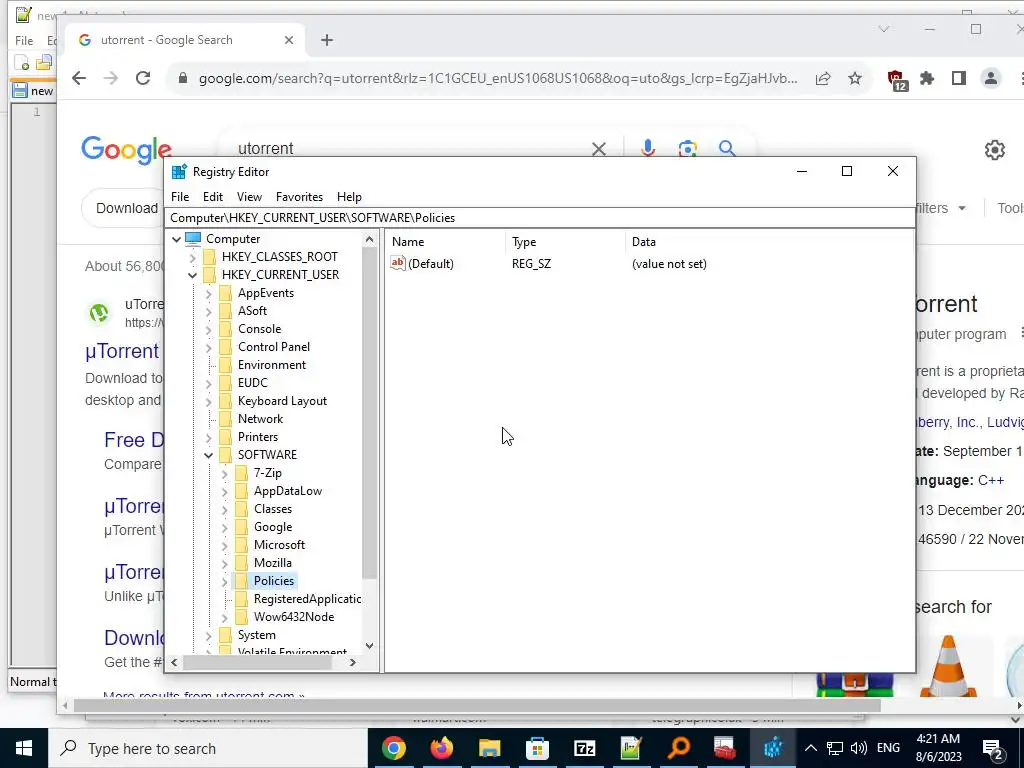1024x768 pixels.
Task: Reload the Chrome page
Action: click(143, 78)
